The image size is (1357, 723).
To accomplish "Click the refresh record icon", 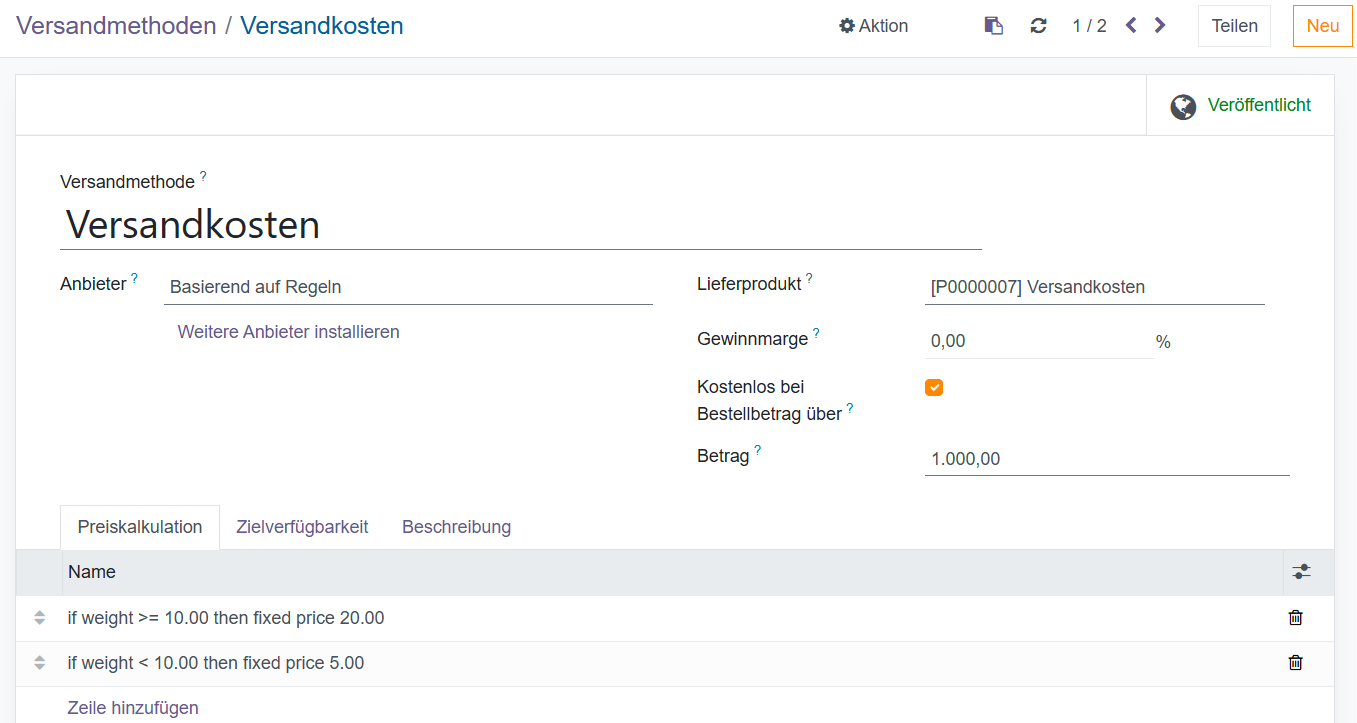I will pyautogui.click(x=1038, y=26).
